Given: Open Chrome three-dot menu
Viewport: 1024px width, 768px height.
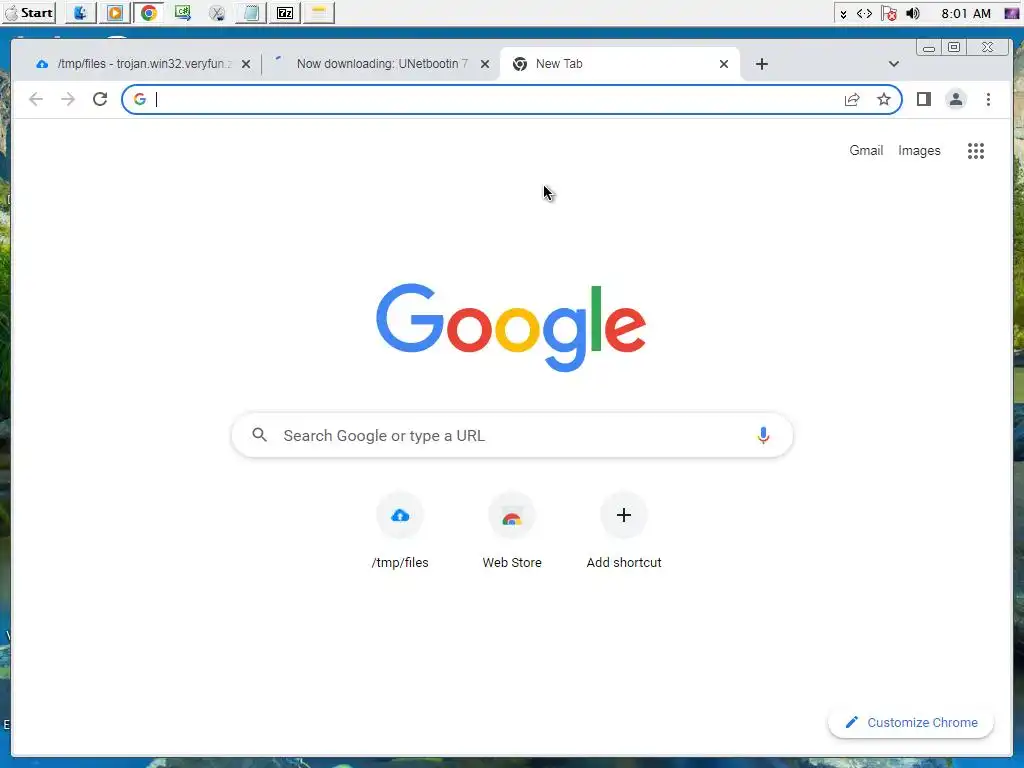Looking at the screenshot, I should coord(988,99).
